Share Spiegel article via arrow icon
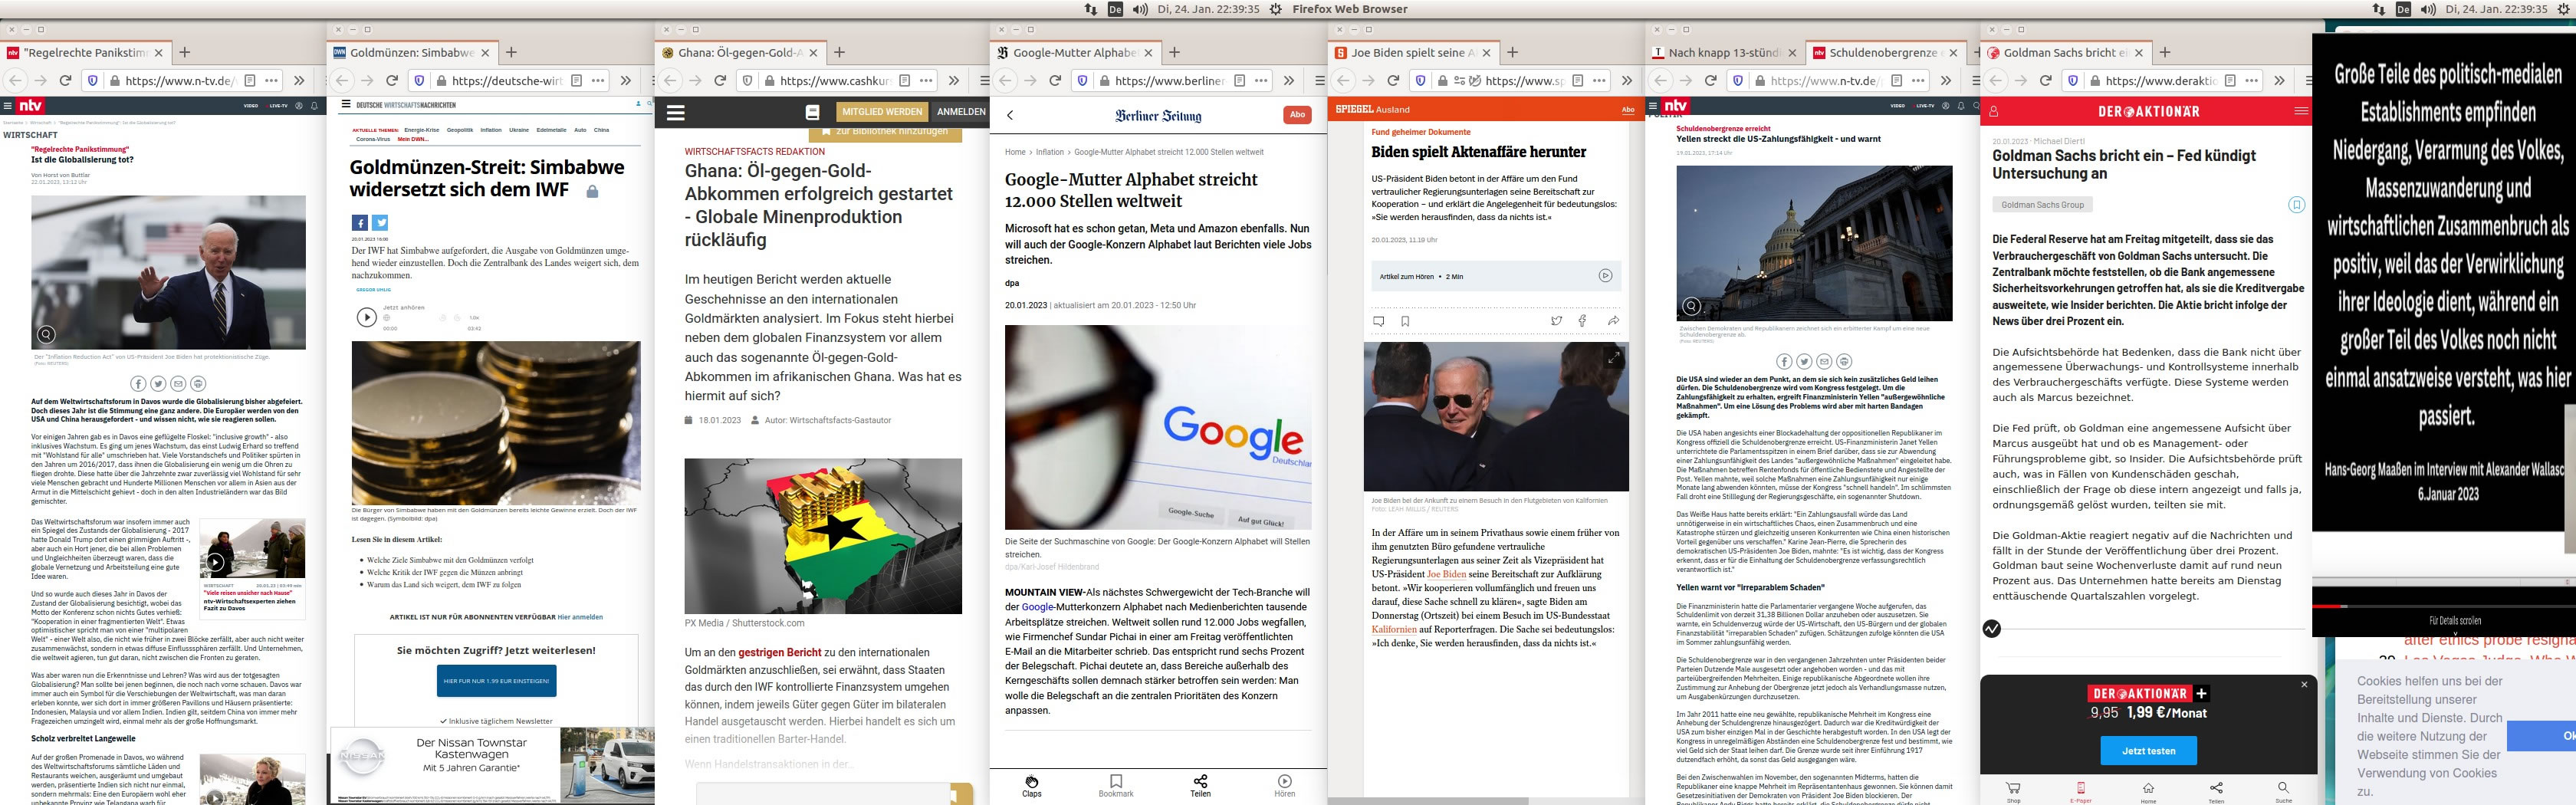 (1613, 321)
